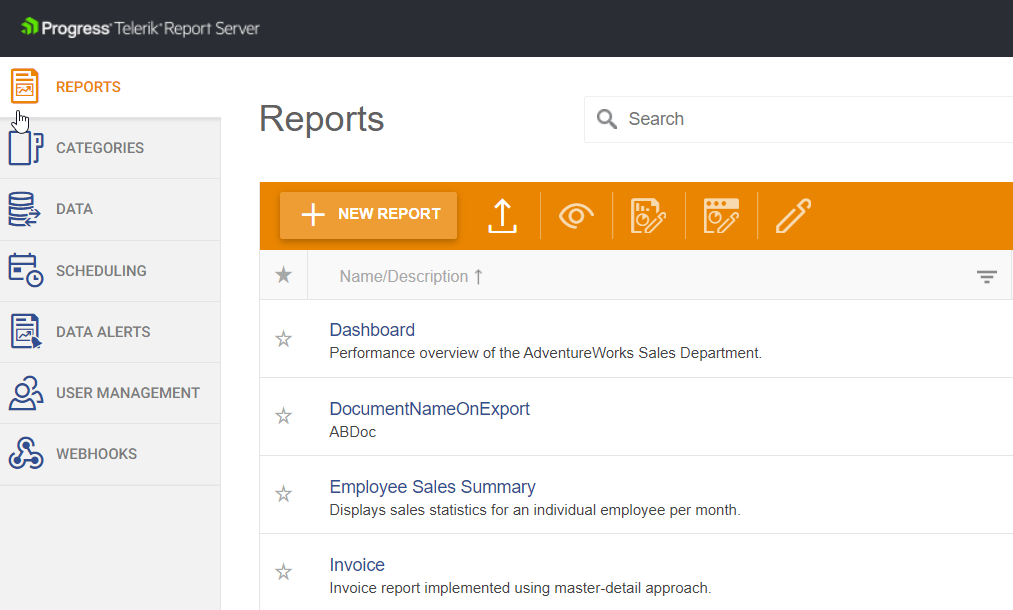1013x610 pixels.
Task: Click the filter lines icon in header
Action: [x=987, y=277]
